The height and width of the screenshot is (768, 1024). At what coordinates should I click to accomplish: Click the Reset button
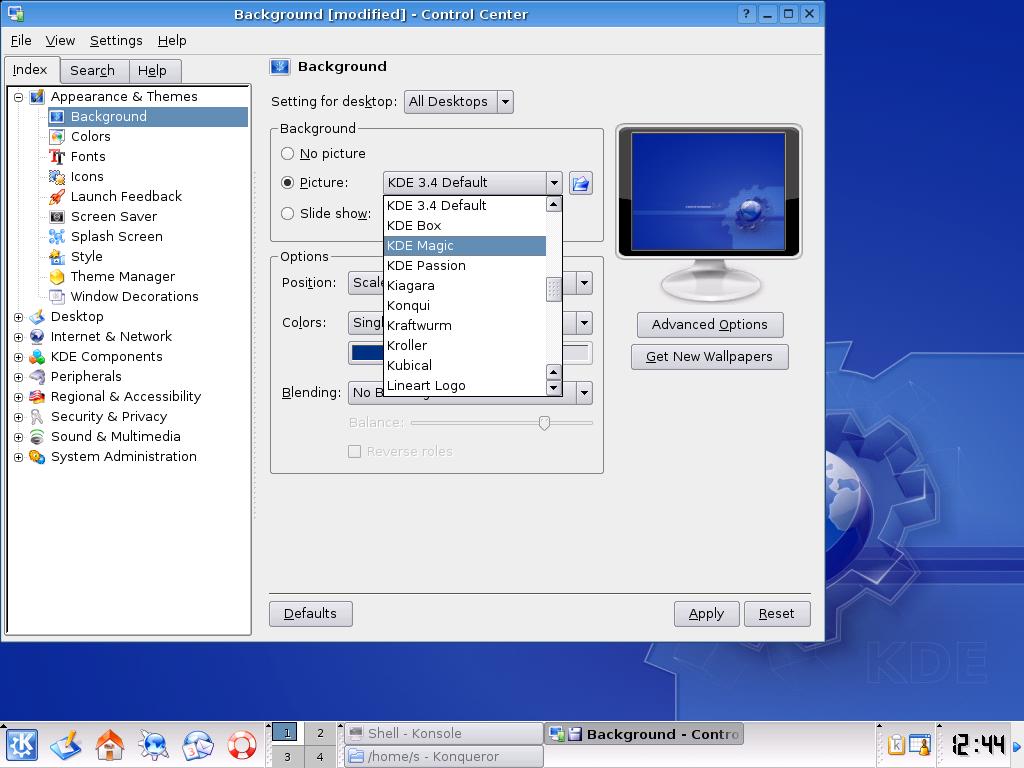(777, 614)
